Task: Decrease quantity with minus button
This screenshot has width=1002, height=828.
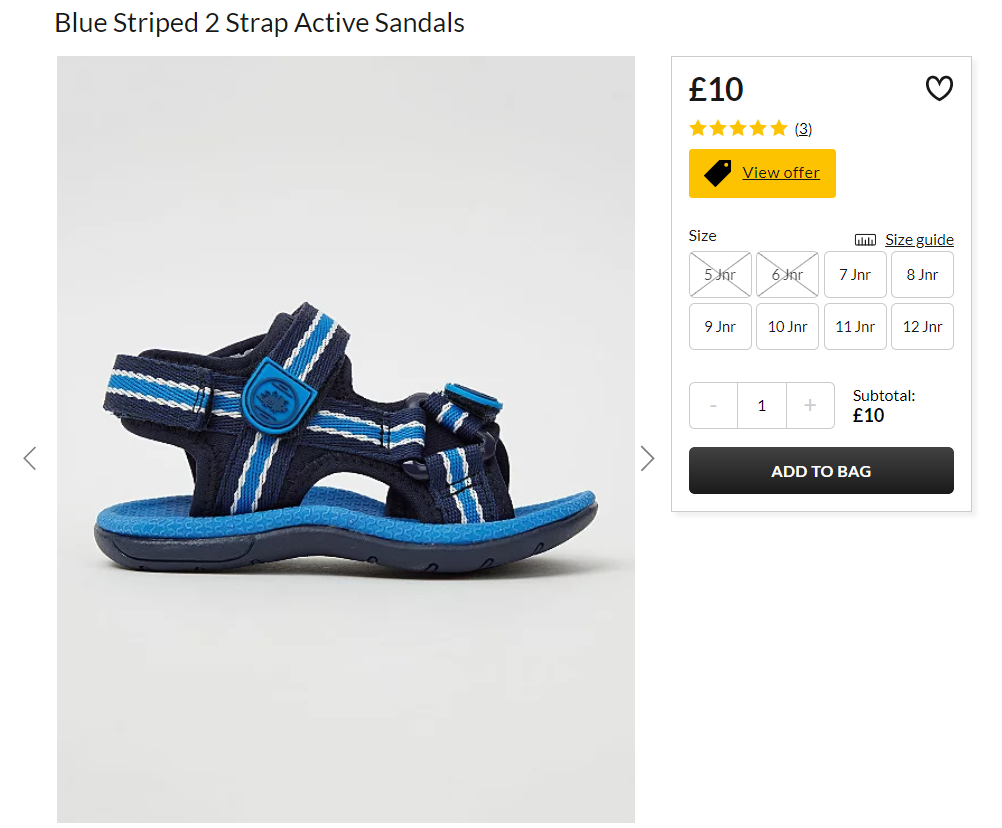Action: click(713, 405)
